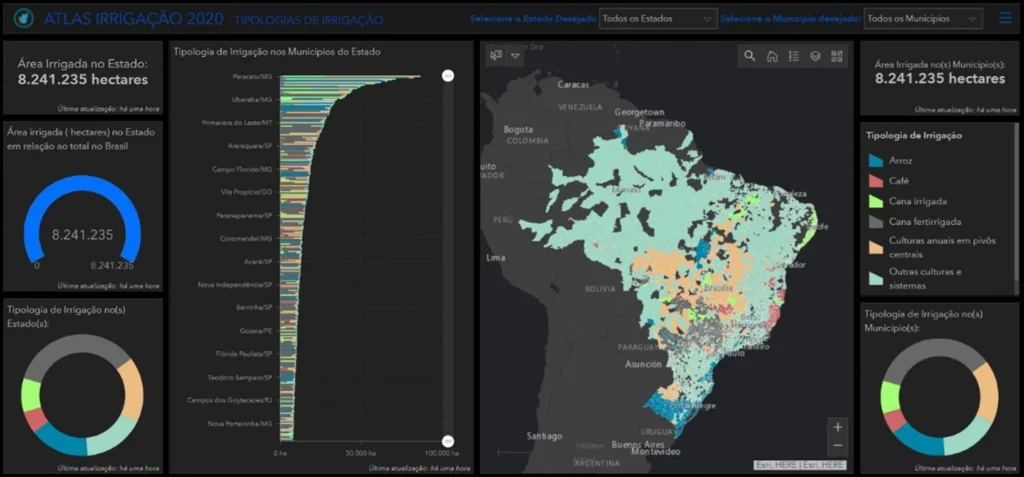Click the chart scroll handle at top
Viewport: 1024px width, 477px height.
448,76
